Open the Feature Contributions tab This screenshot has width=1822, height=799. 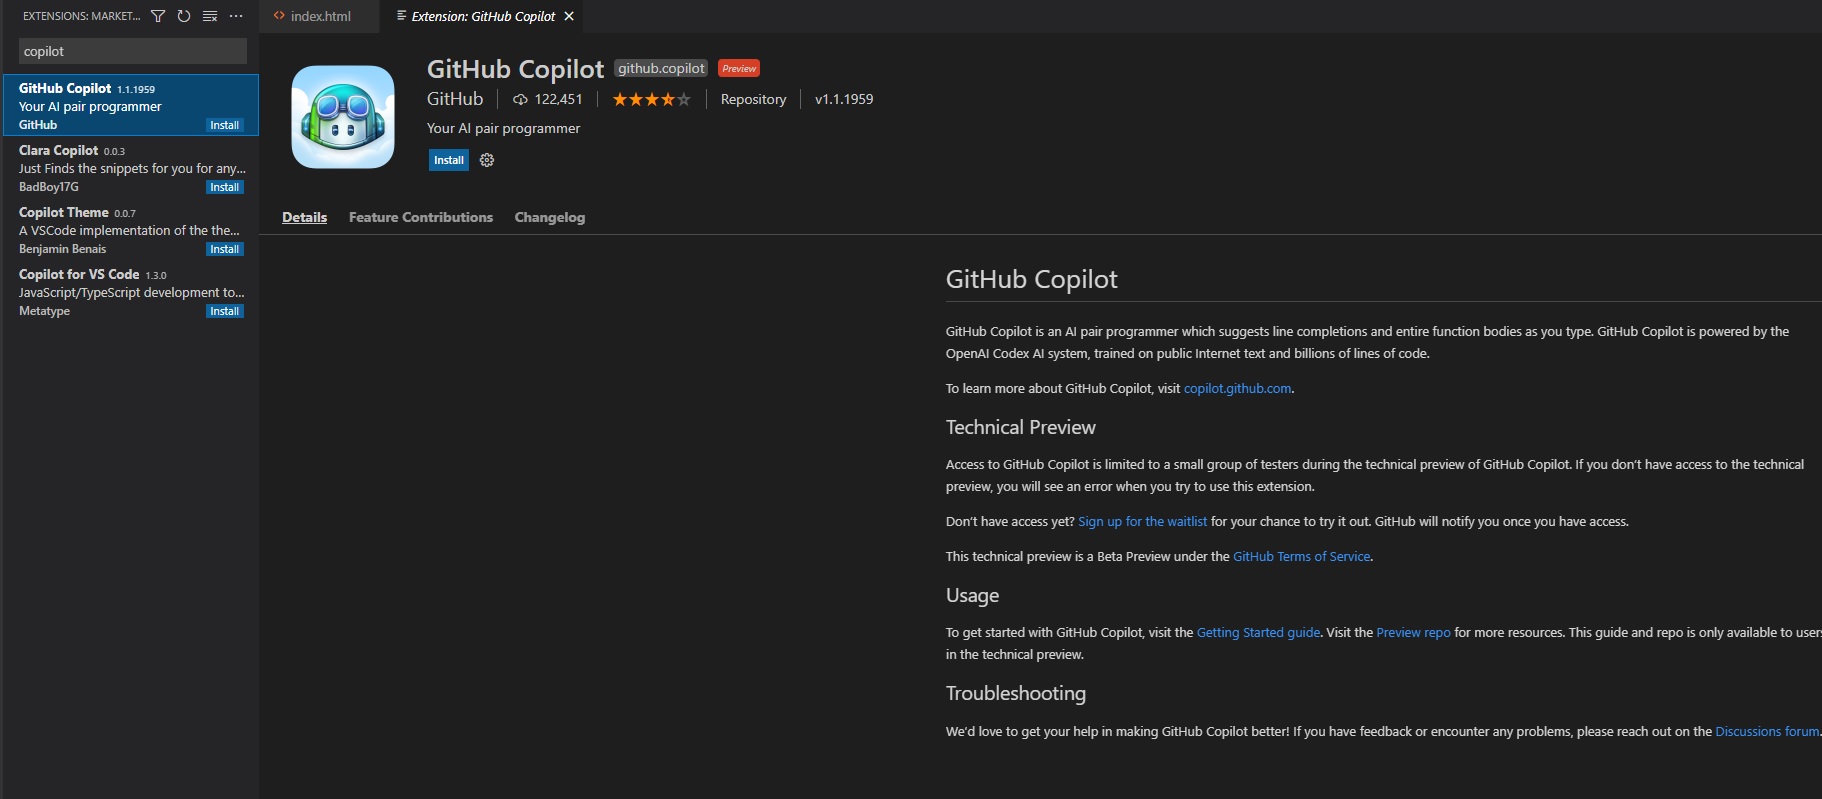(x=421, y=217)
